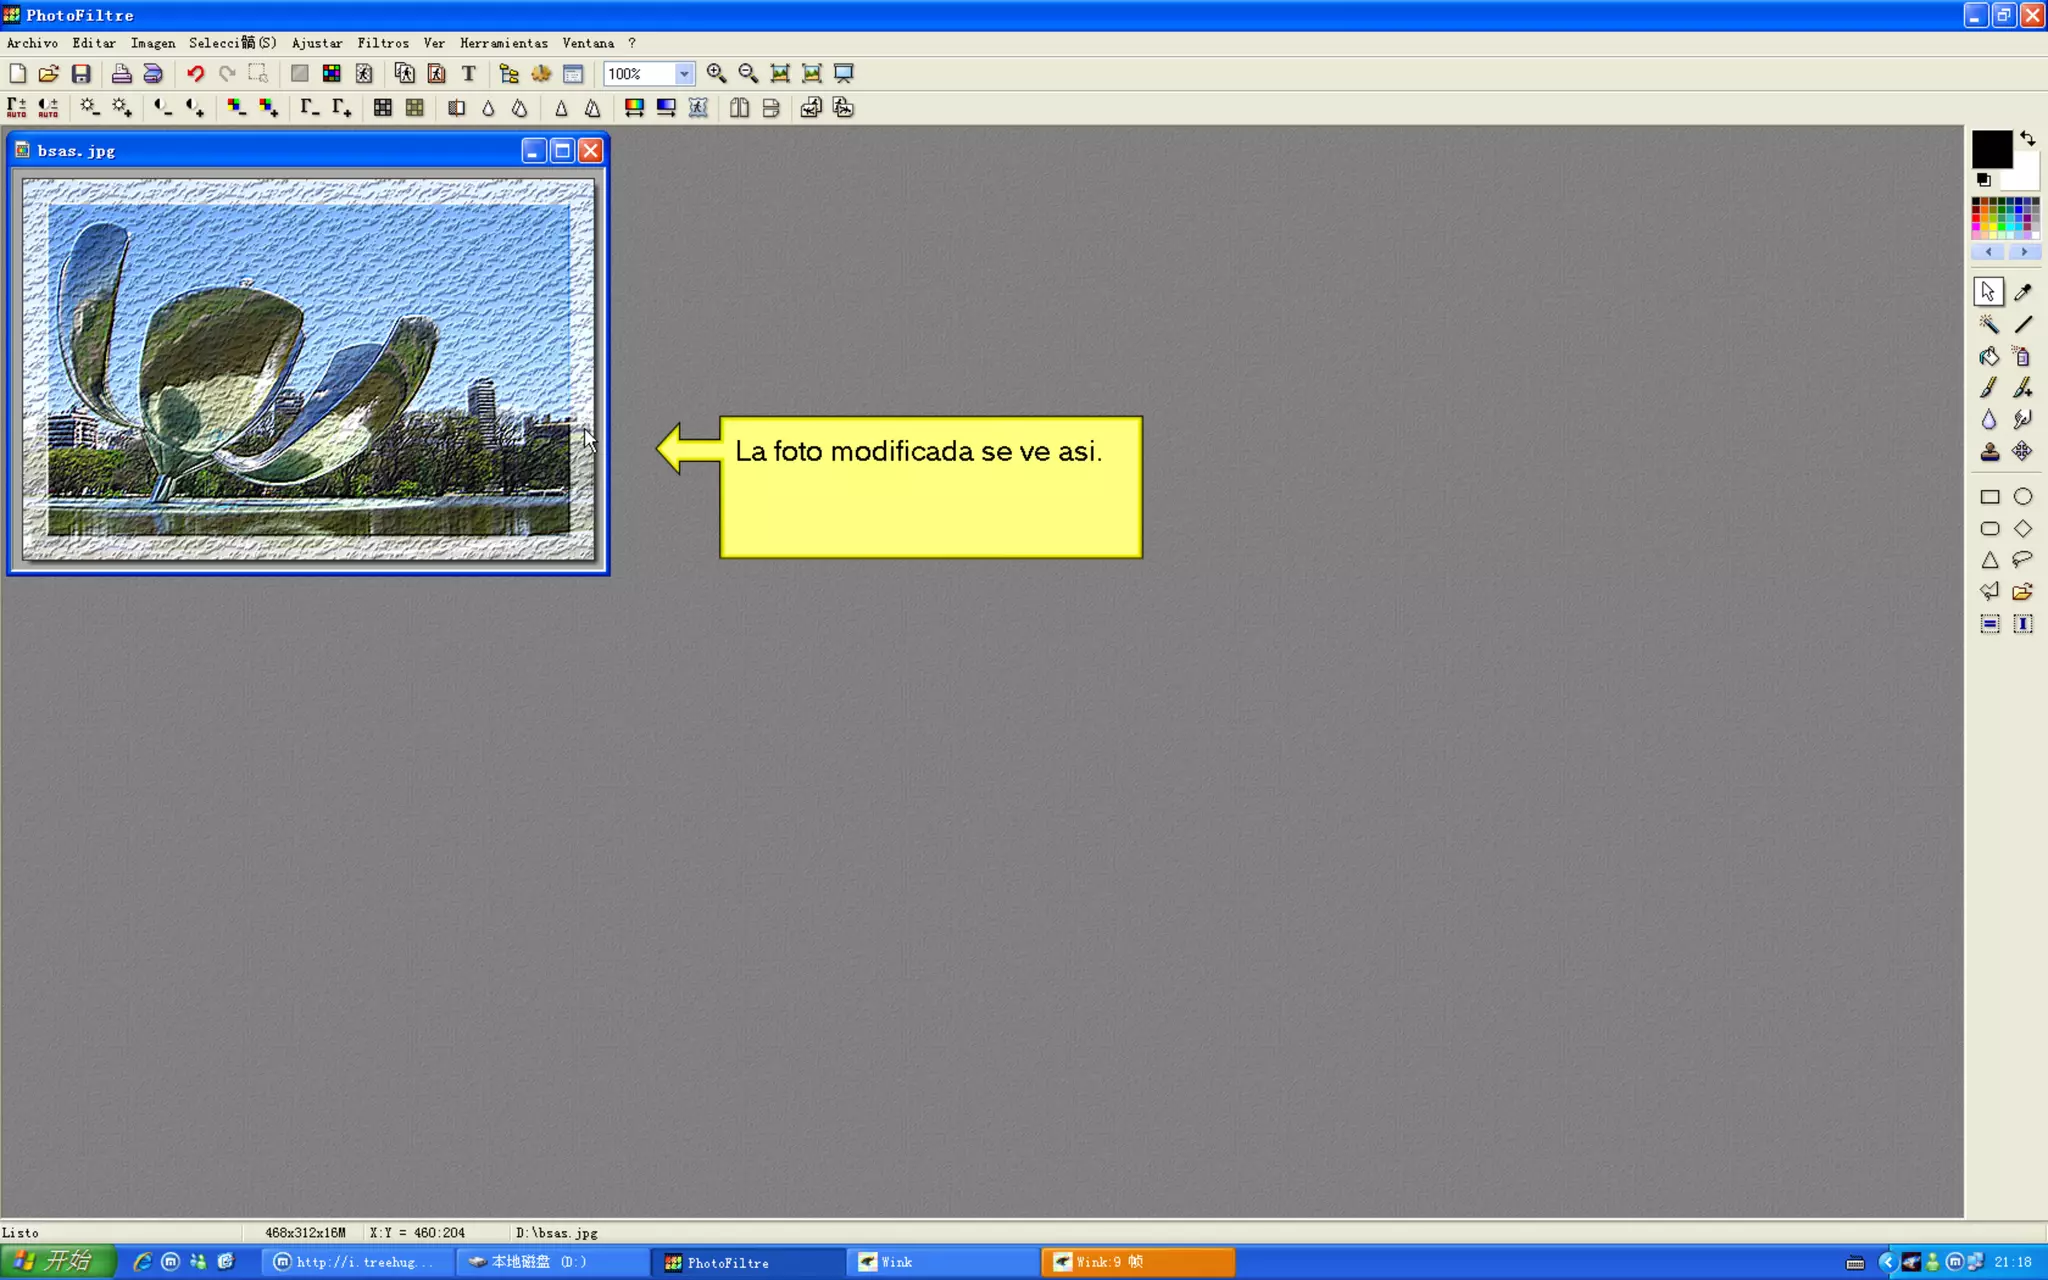Select the blur drop tool
The image size is (2048, 1280).
coord(1989,420)
